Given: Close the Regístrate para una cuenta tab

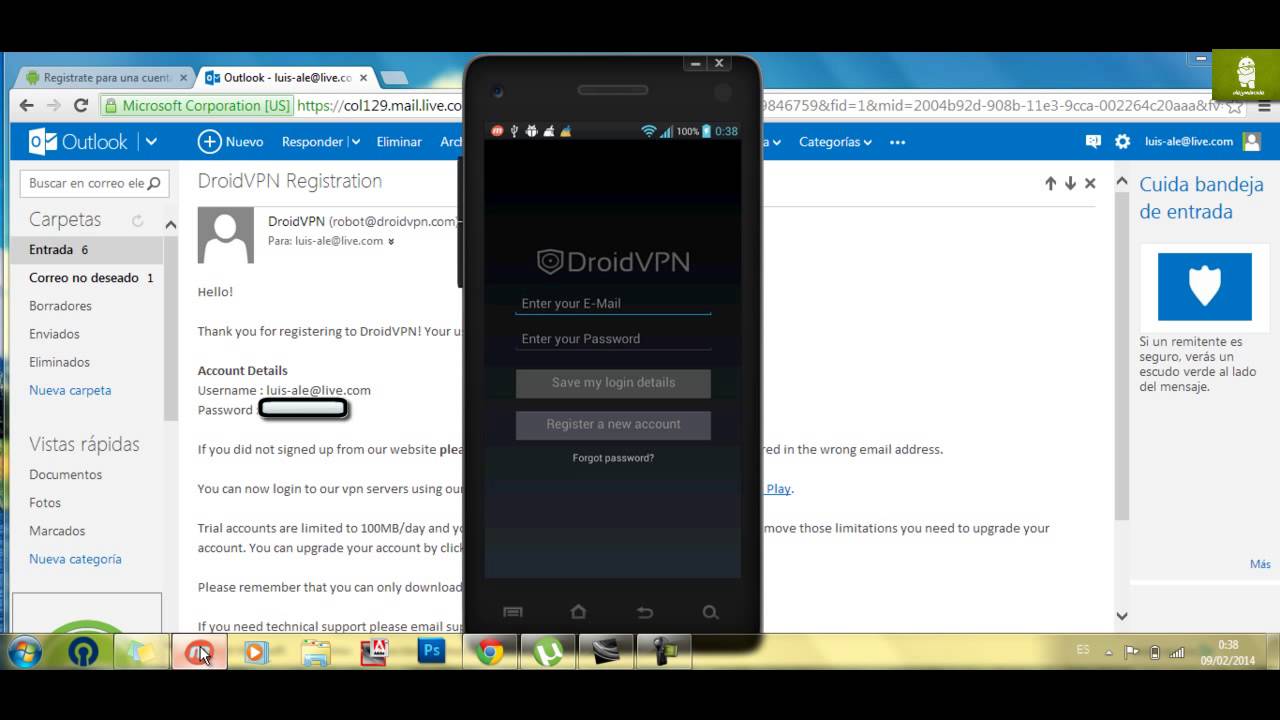Looking at the screenshot, I should (182, 77).
